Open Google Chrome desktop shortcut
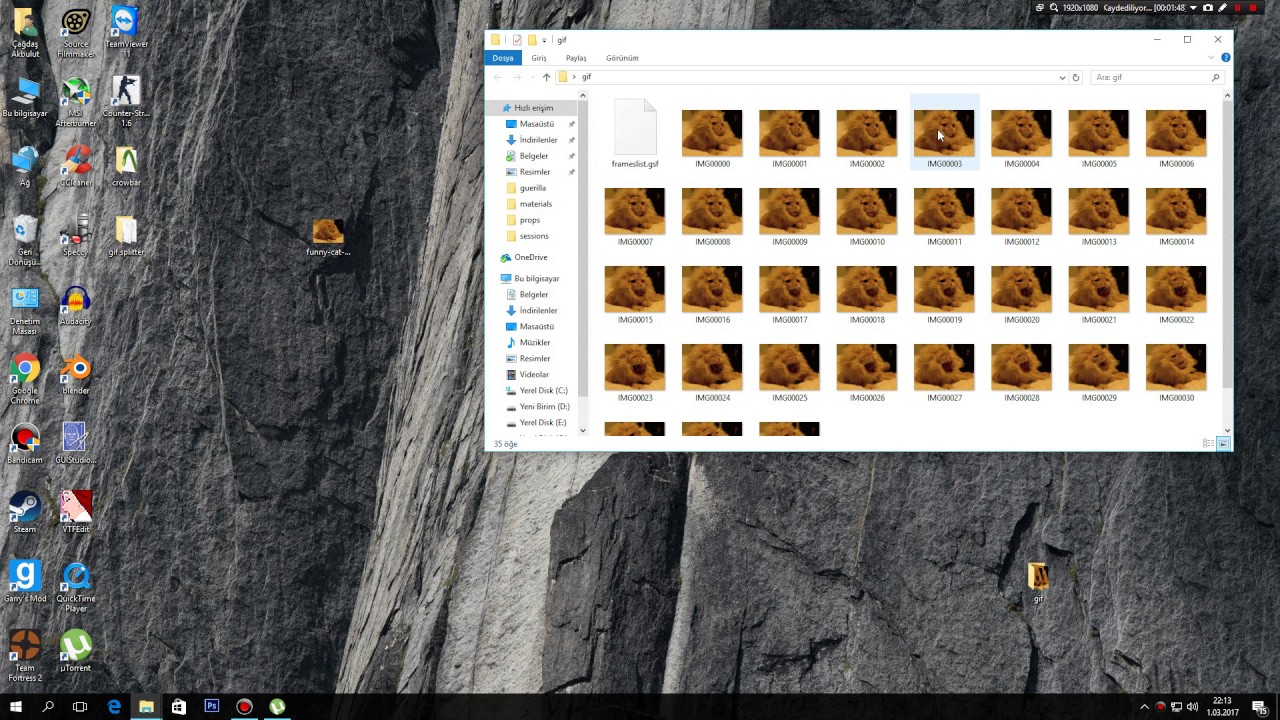This screenshot has height=720, width=1280. 25,380
